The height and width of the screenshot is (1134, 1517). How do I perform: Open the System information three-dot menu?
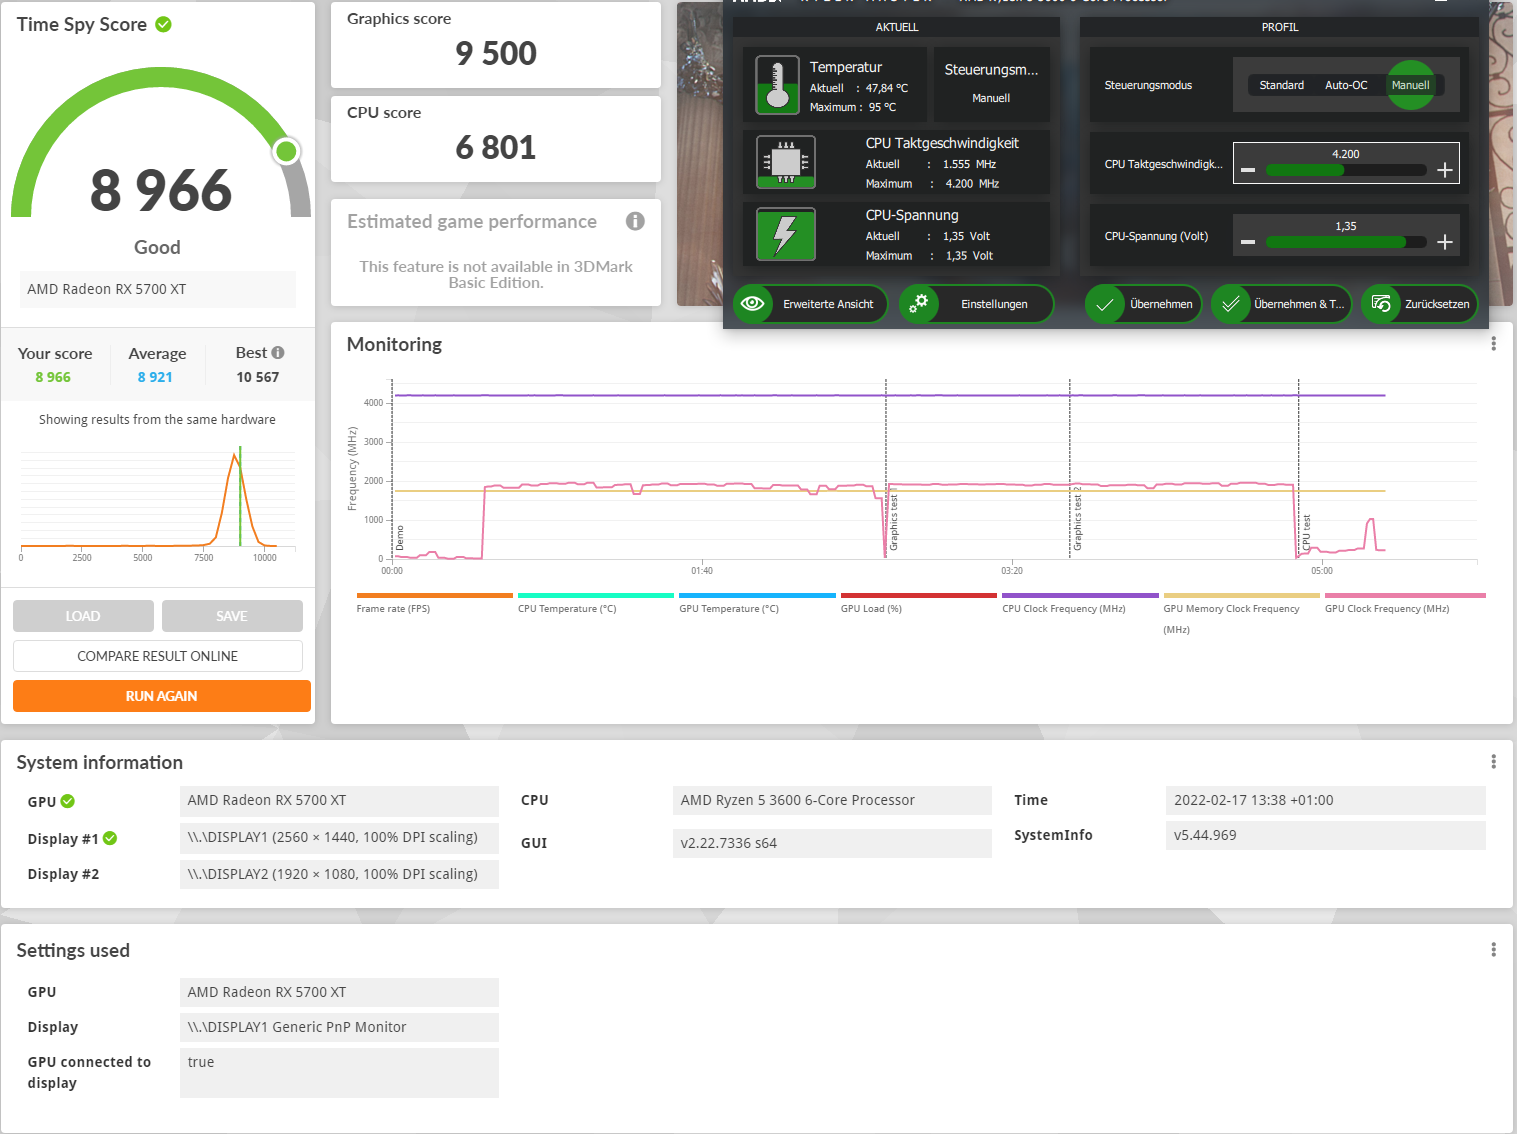click(1493, 761)
